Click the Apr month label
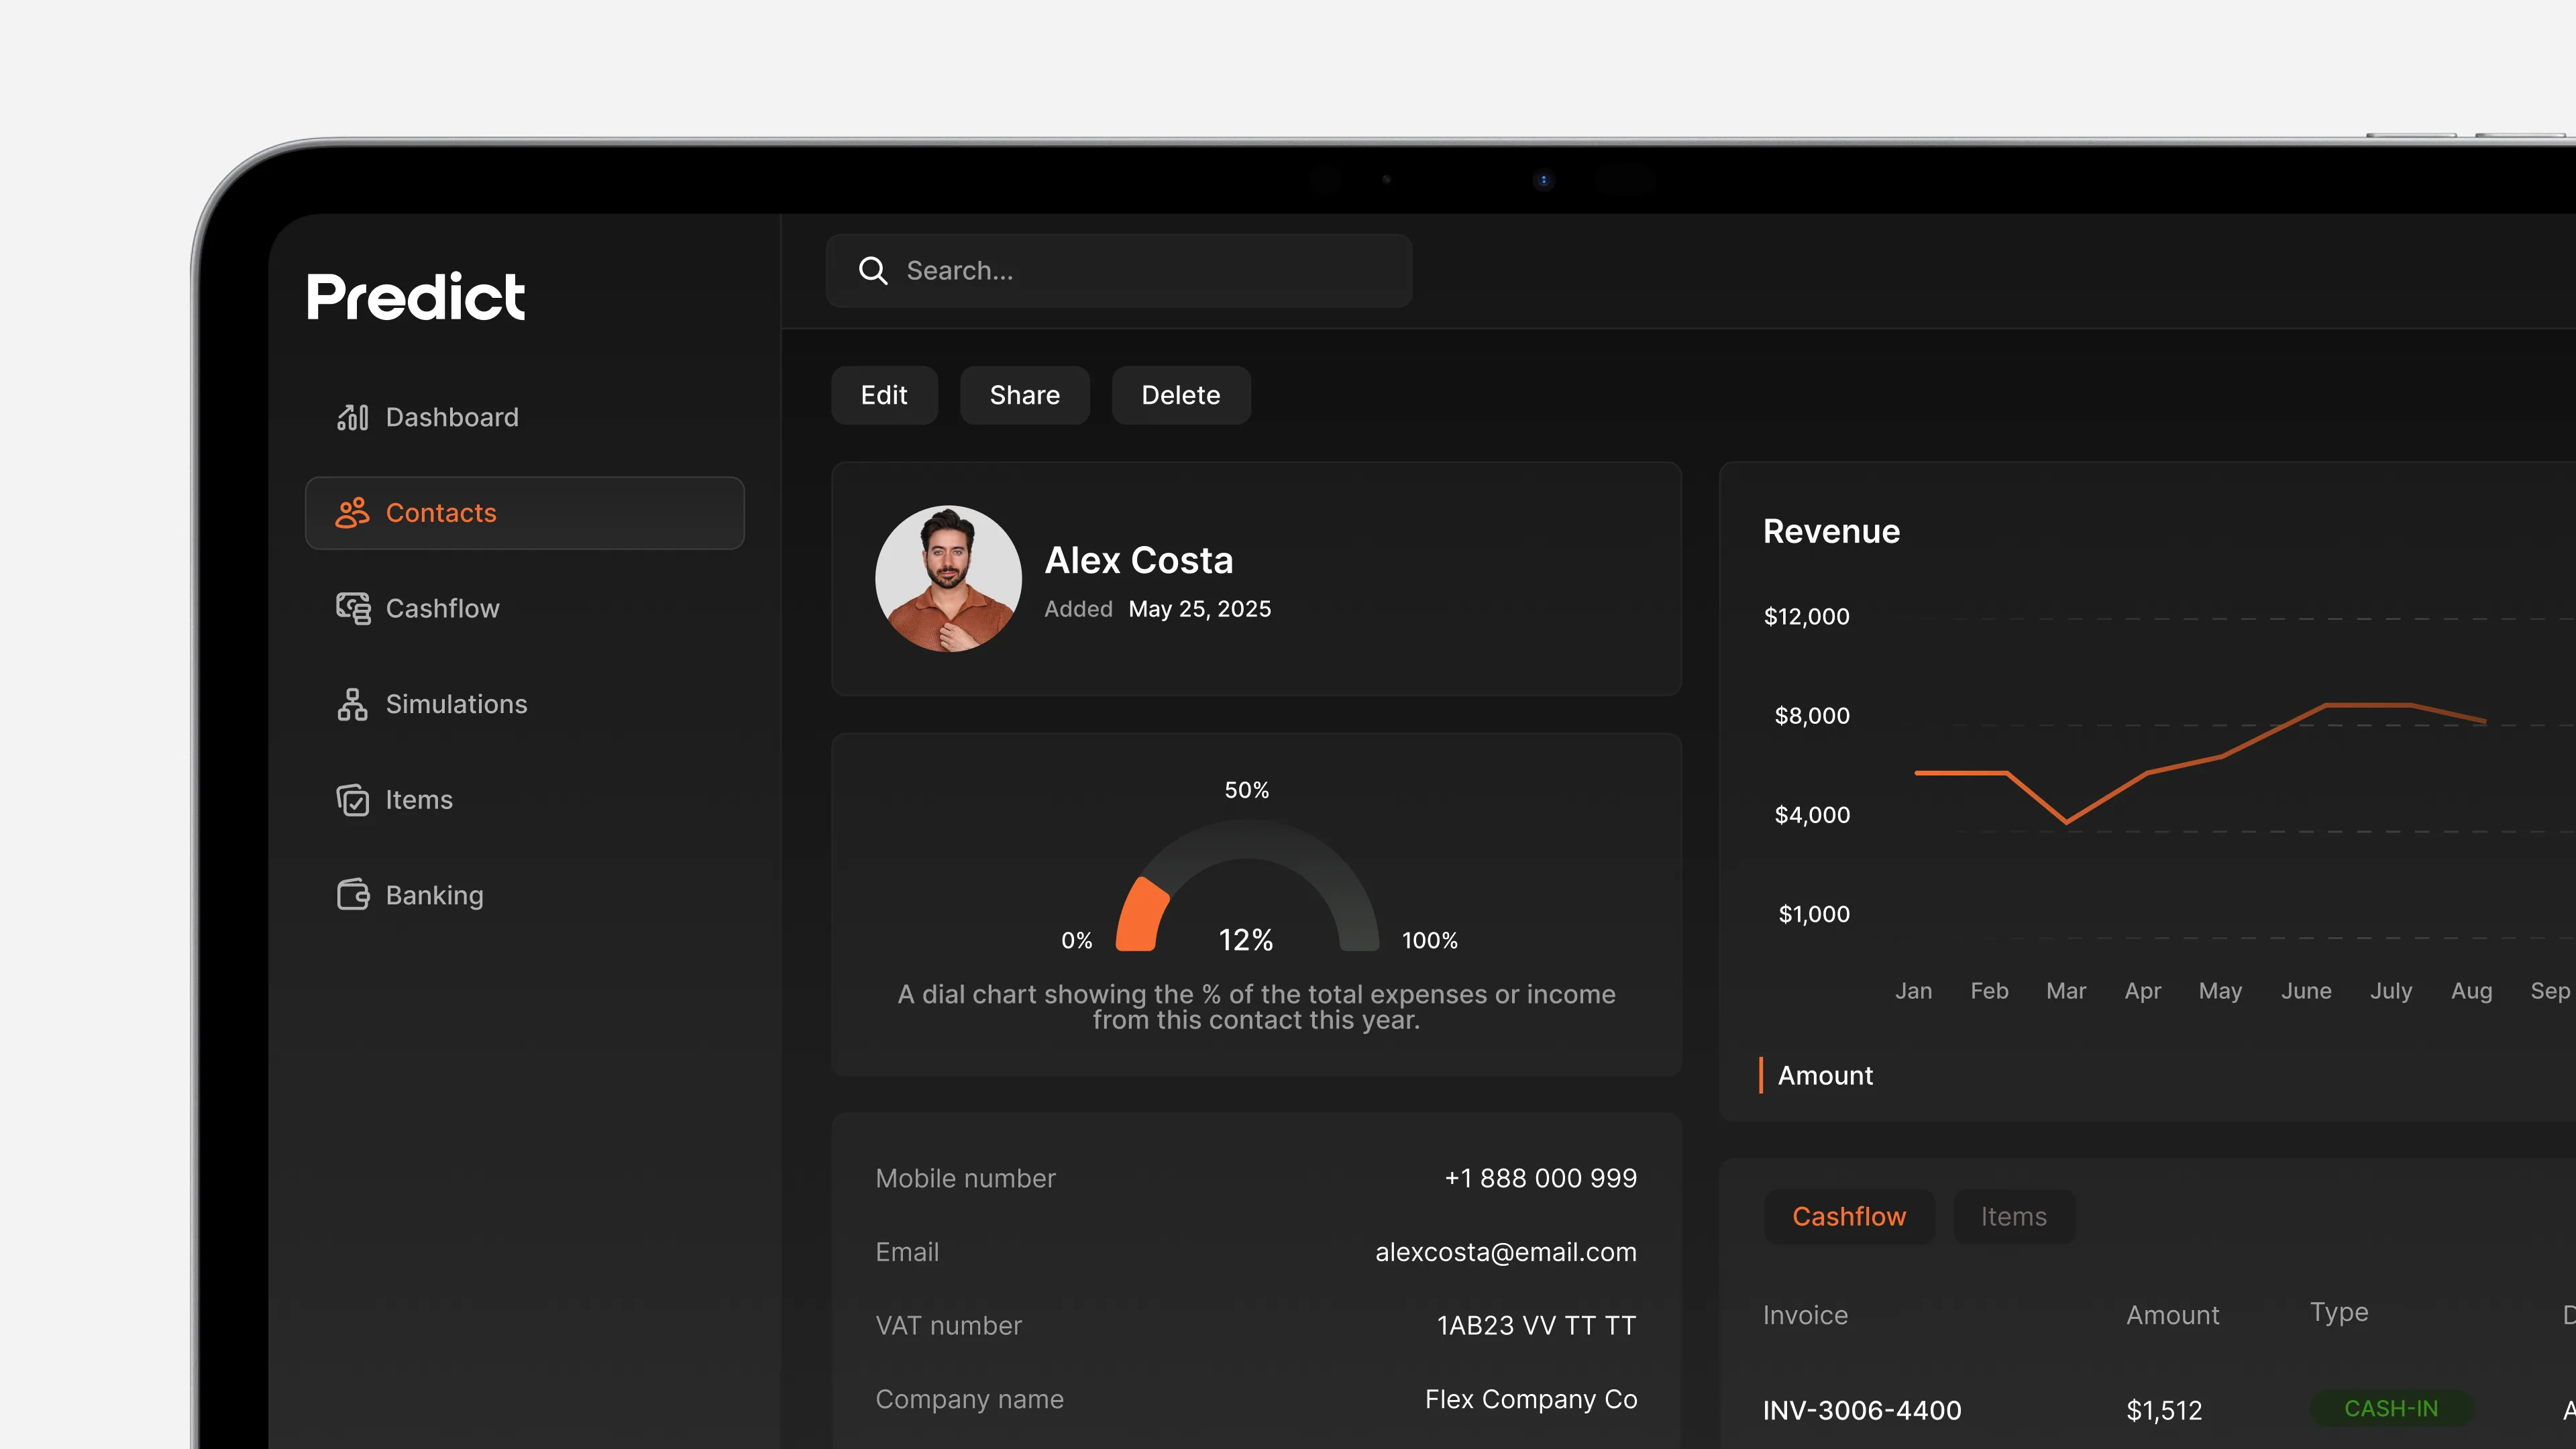 click(x=2143, y=990)
